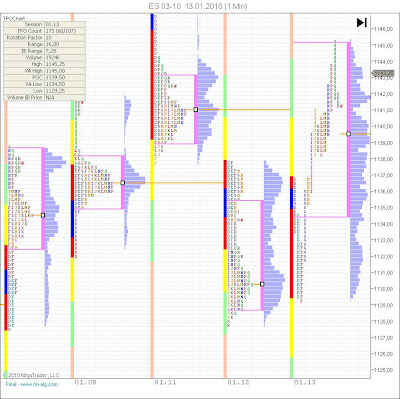The image size is (400, 399).
Task: Select the POC square marker of session 01.08
Action: [123, 183]
